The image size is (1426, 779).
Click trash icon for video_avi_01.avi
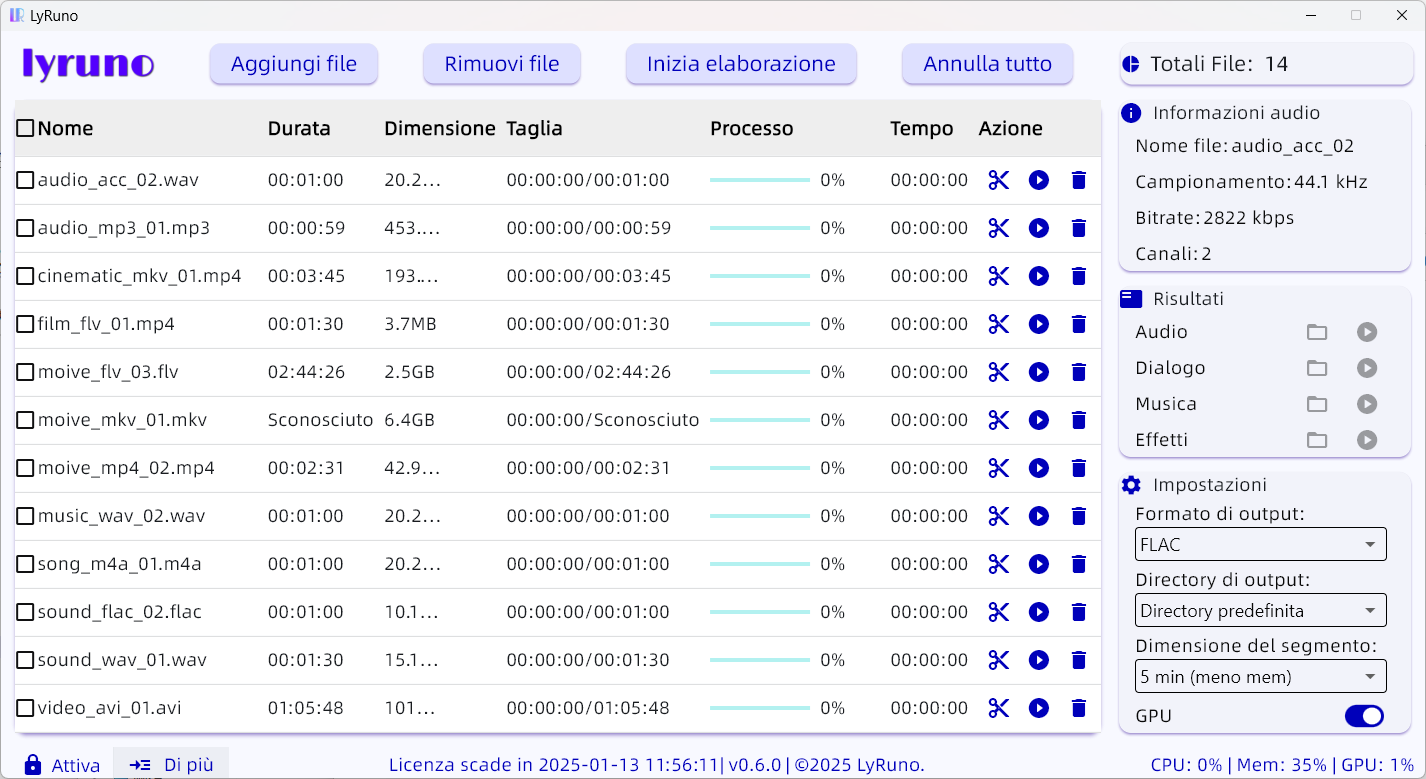point(1078,708)
